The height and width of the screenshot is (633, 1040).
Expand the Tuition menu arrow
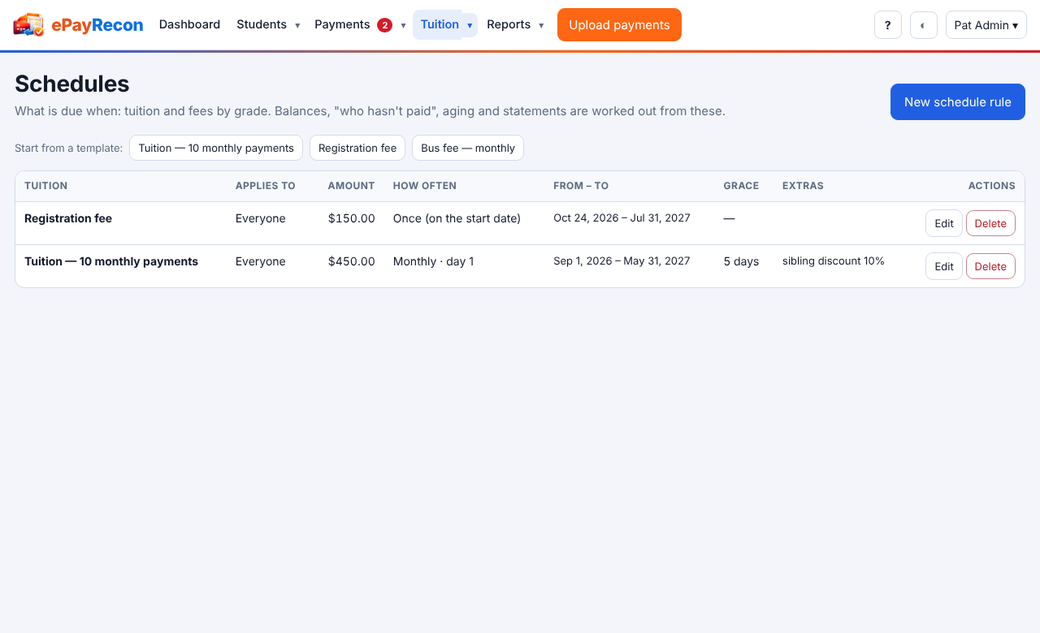tap(470, 25)
